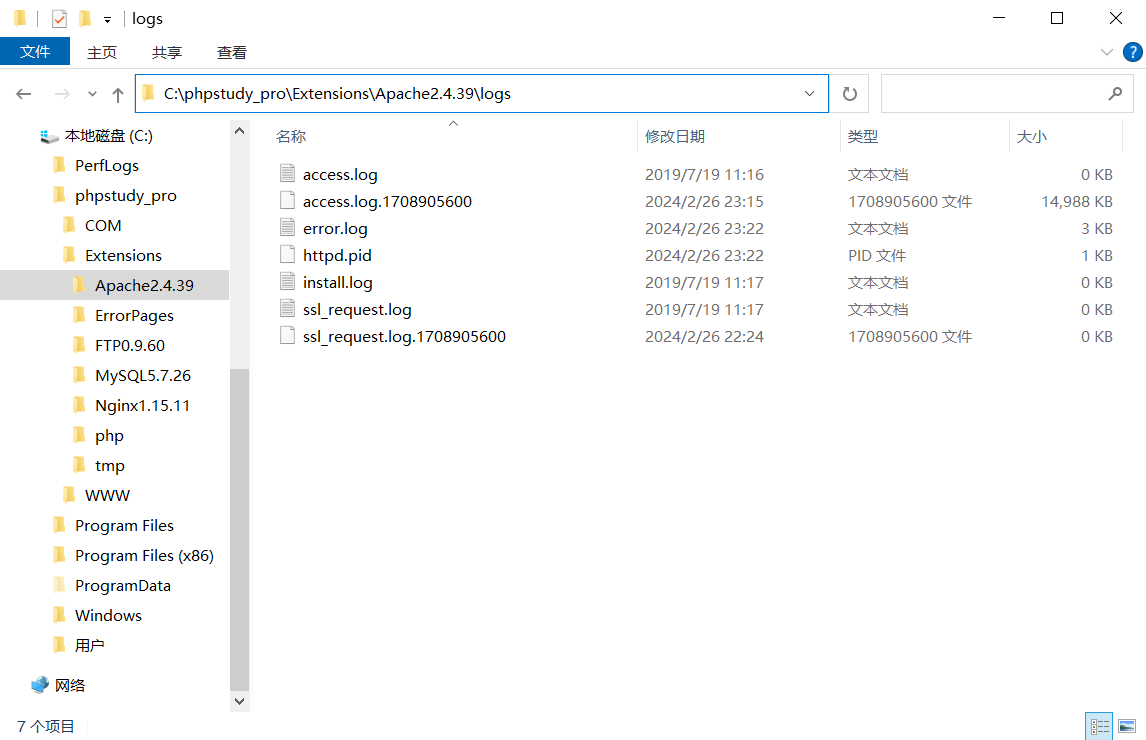Click FTP0.9.60 folder icon in tree

point(80,344)
